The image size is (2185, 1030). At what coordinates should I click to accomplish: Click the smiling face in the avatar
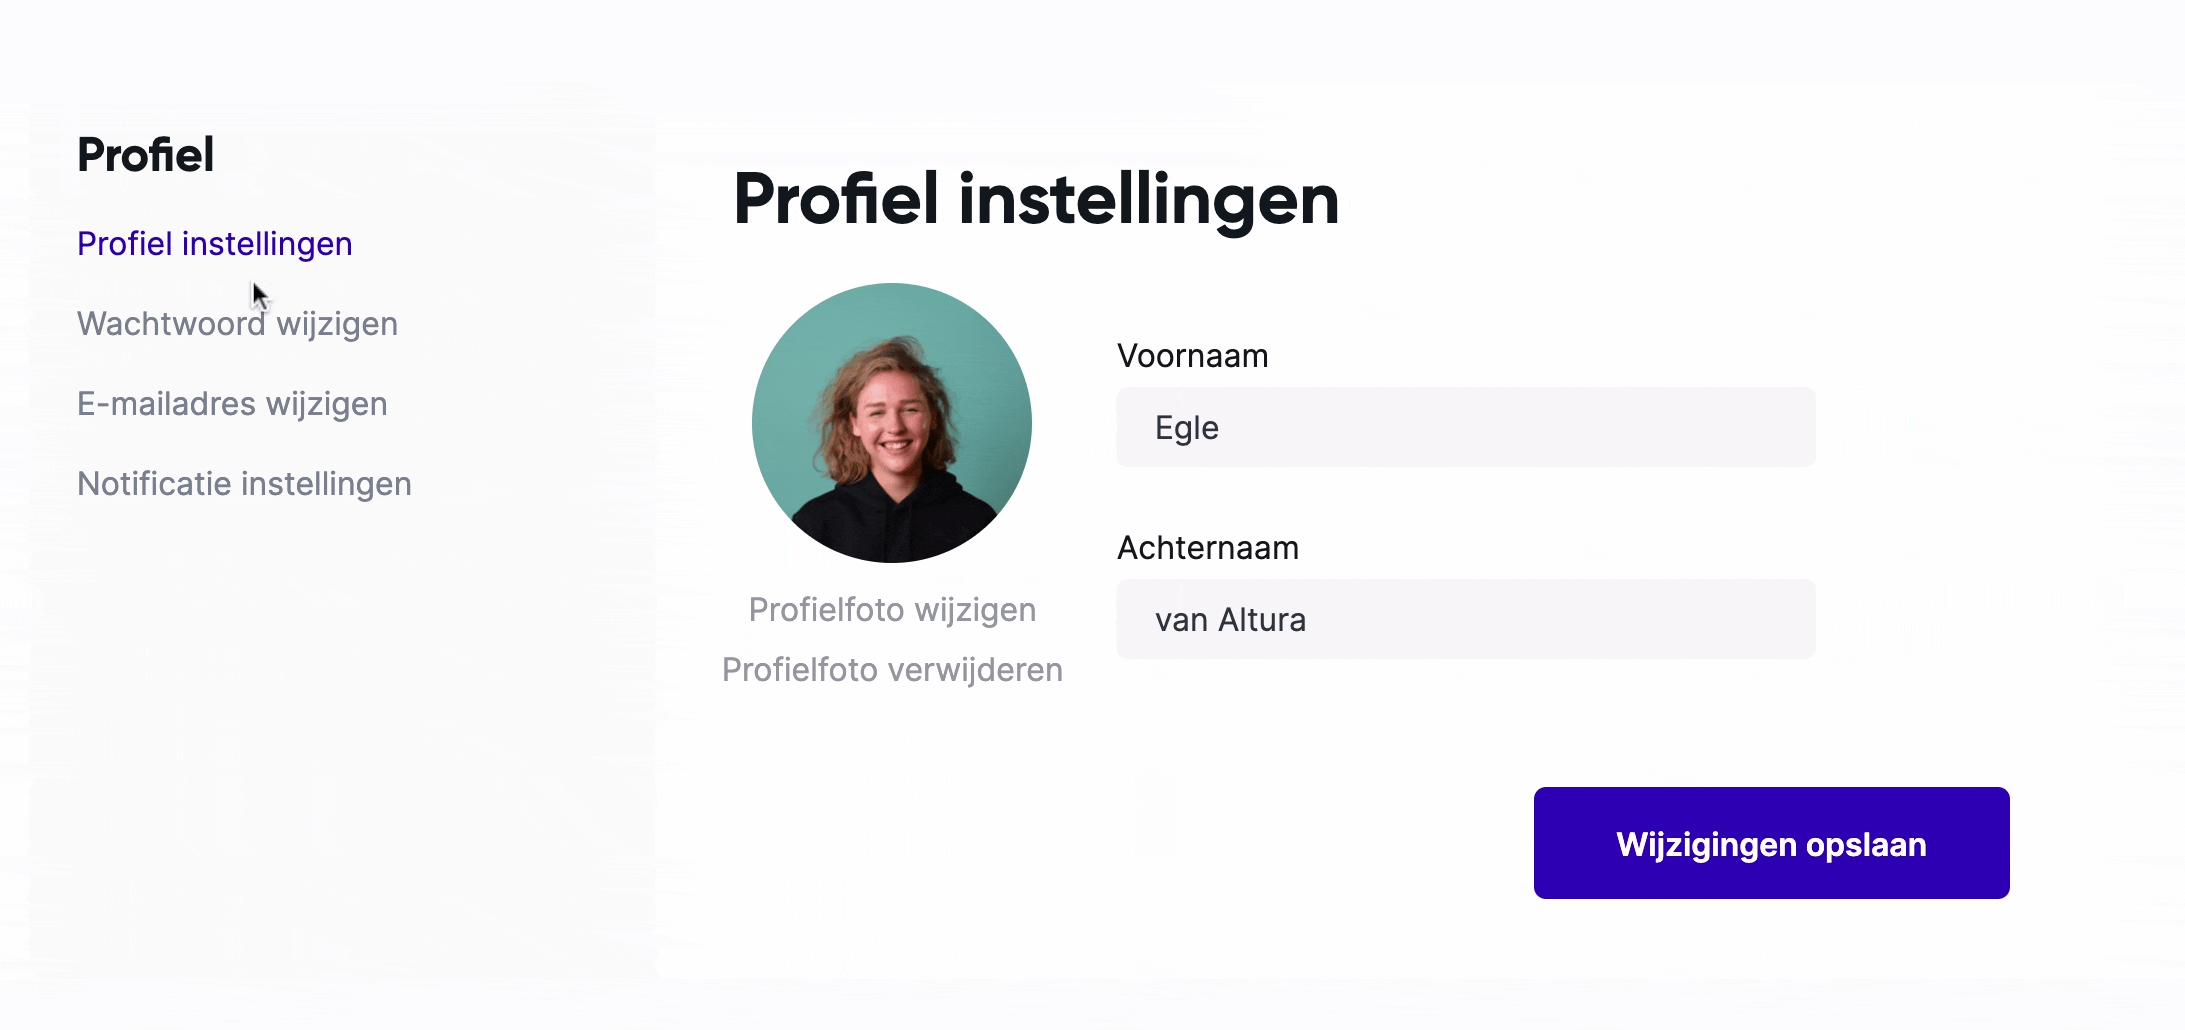pyautogui.click(x=894, y=415)
